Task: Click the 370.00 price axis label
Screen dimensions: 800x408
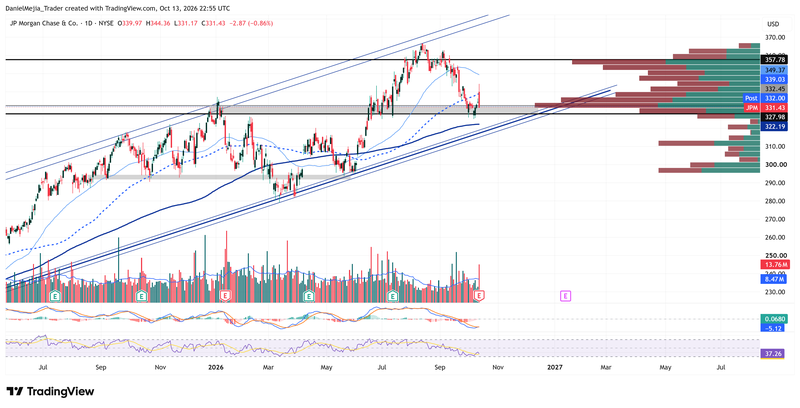Action: [774, 37]
